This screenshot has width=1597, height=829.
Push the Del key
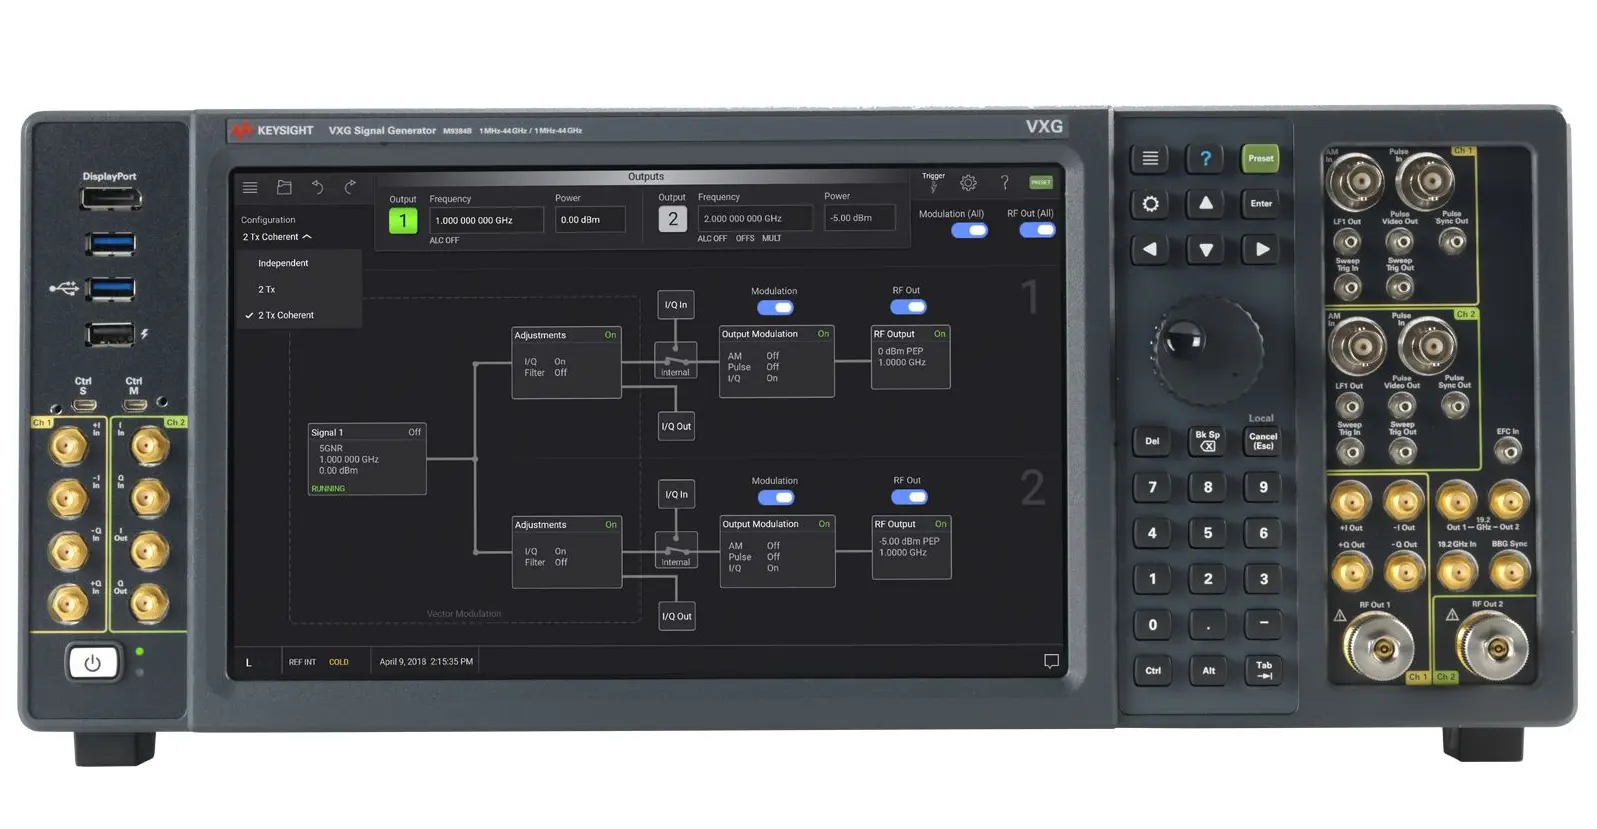1152,441
